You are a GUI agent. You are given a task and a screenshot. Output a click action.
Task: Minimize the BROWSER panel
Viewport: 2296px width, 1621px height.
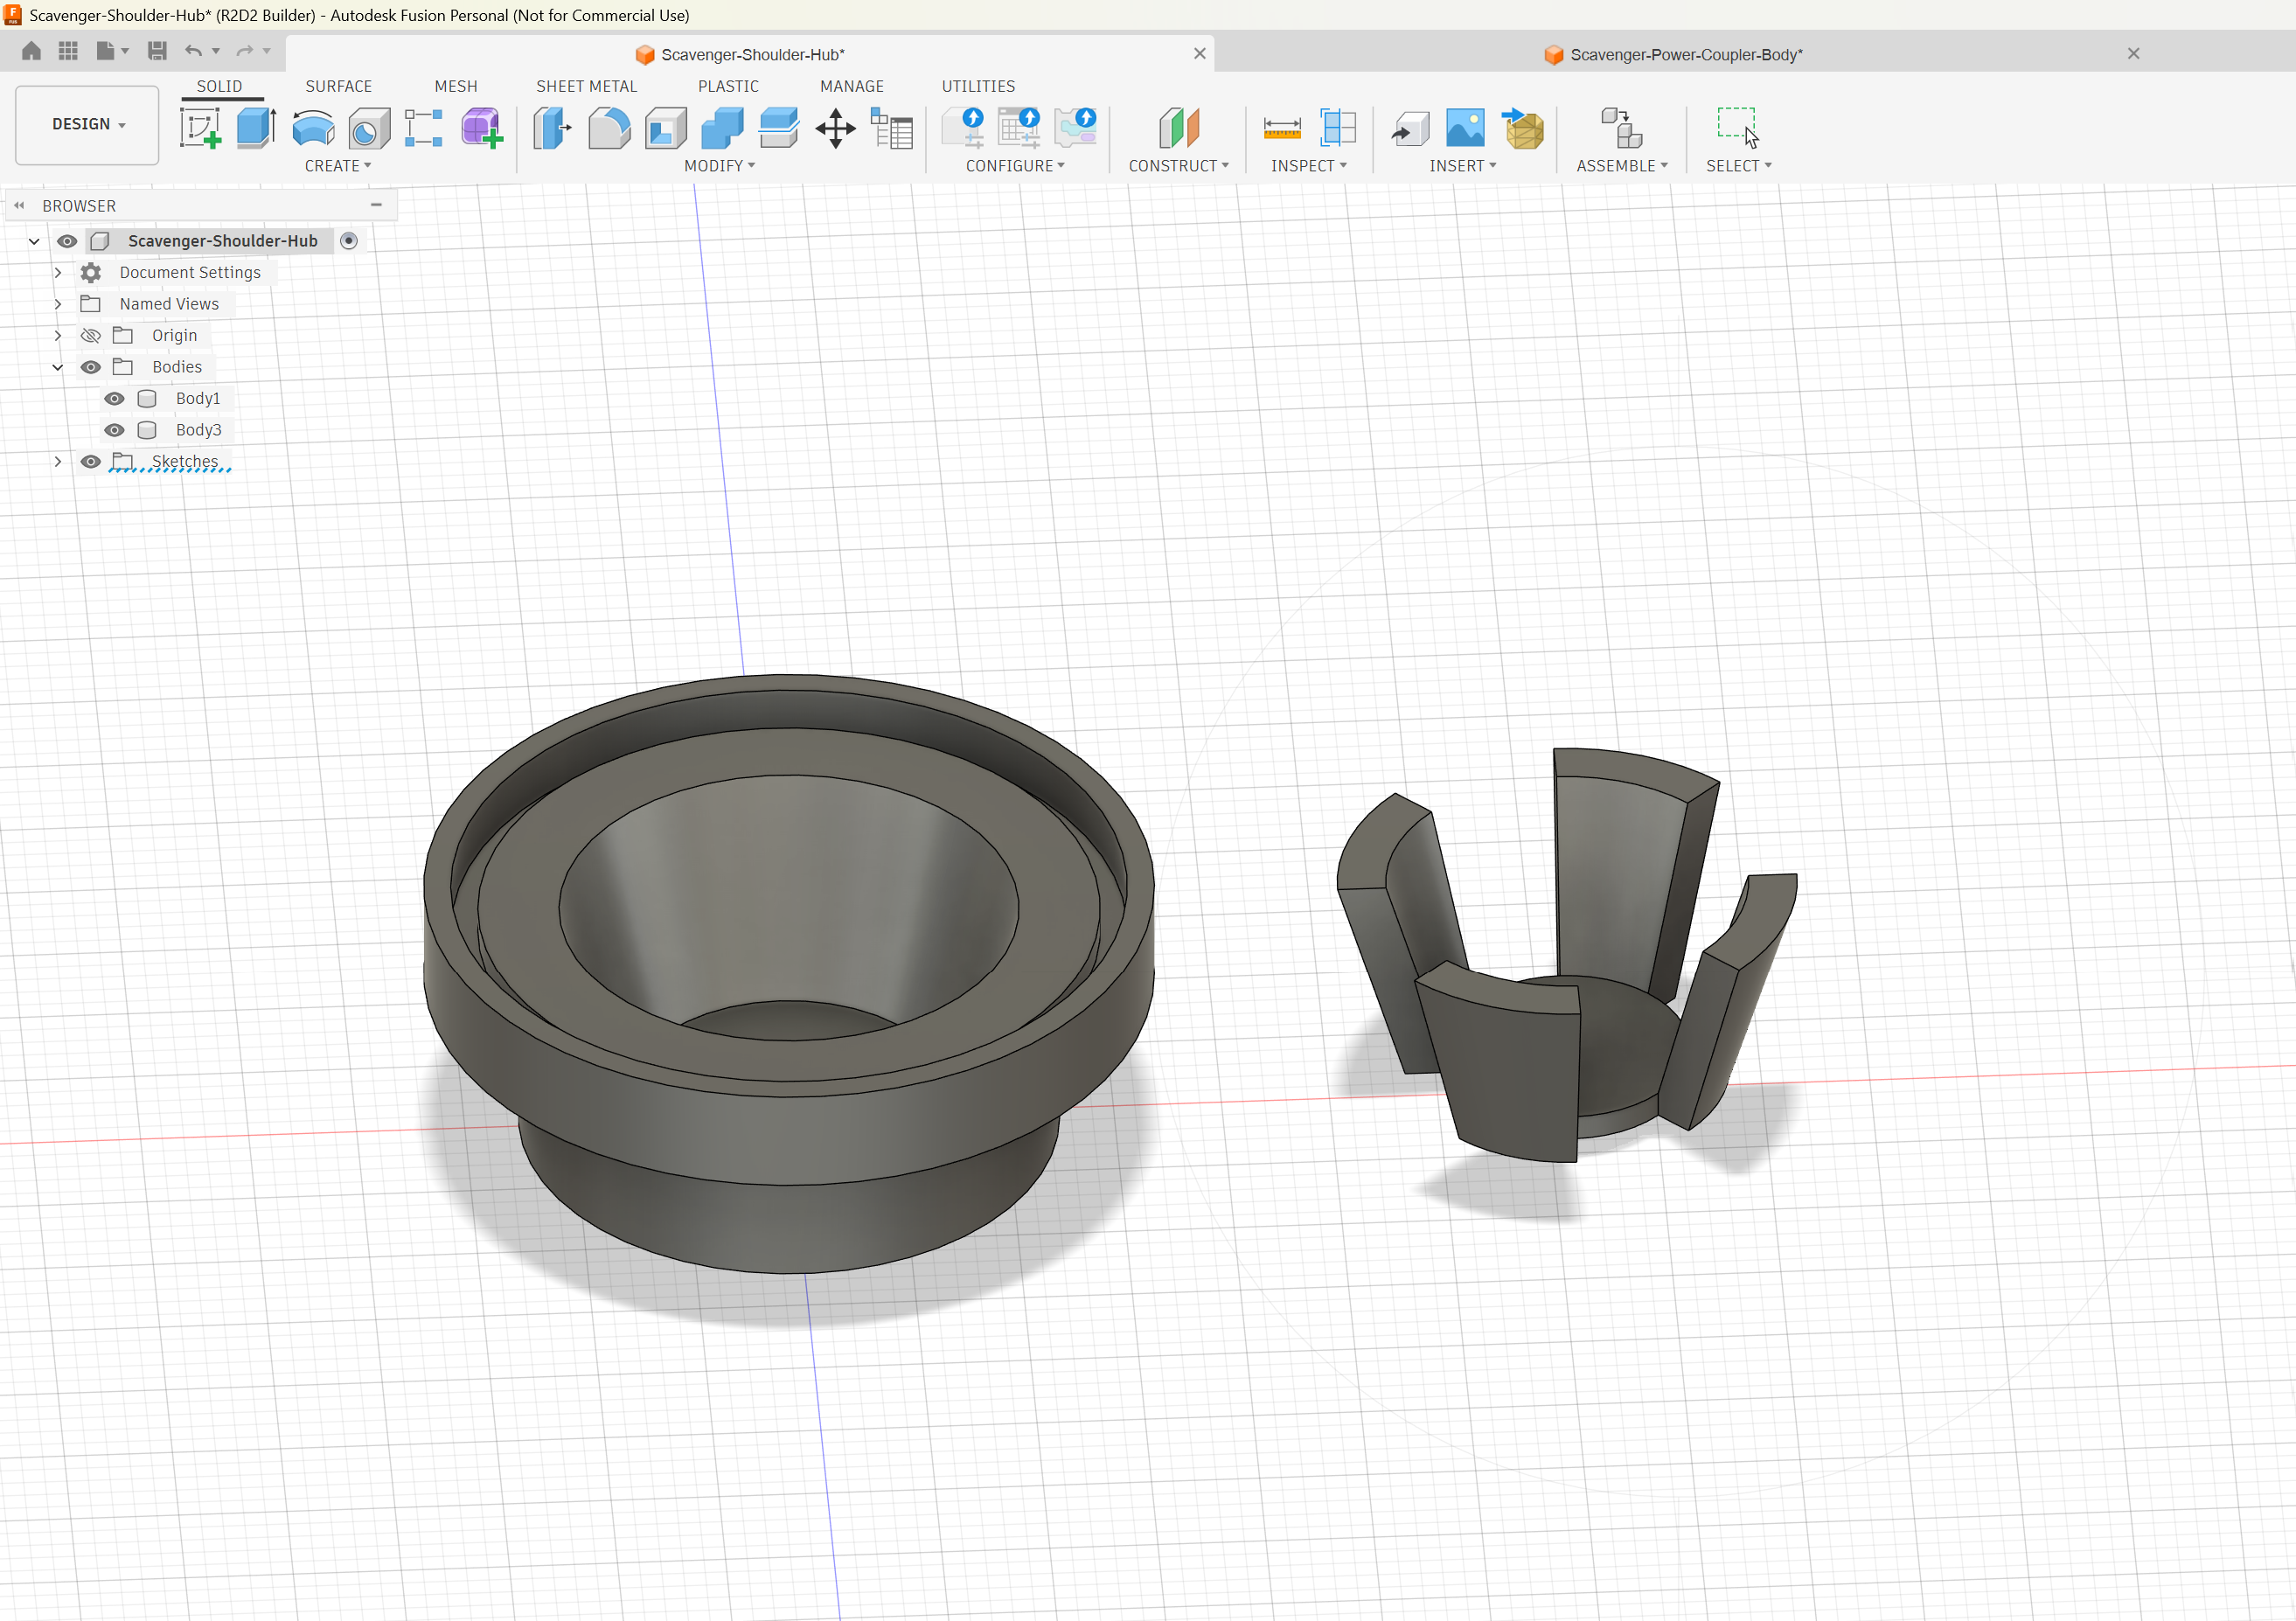(377, 205)
